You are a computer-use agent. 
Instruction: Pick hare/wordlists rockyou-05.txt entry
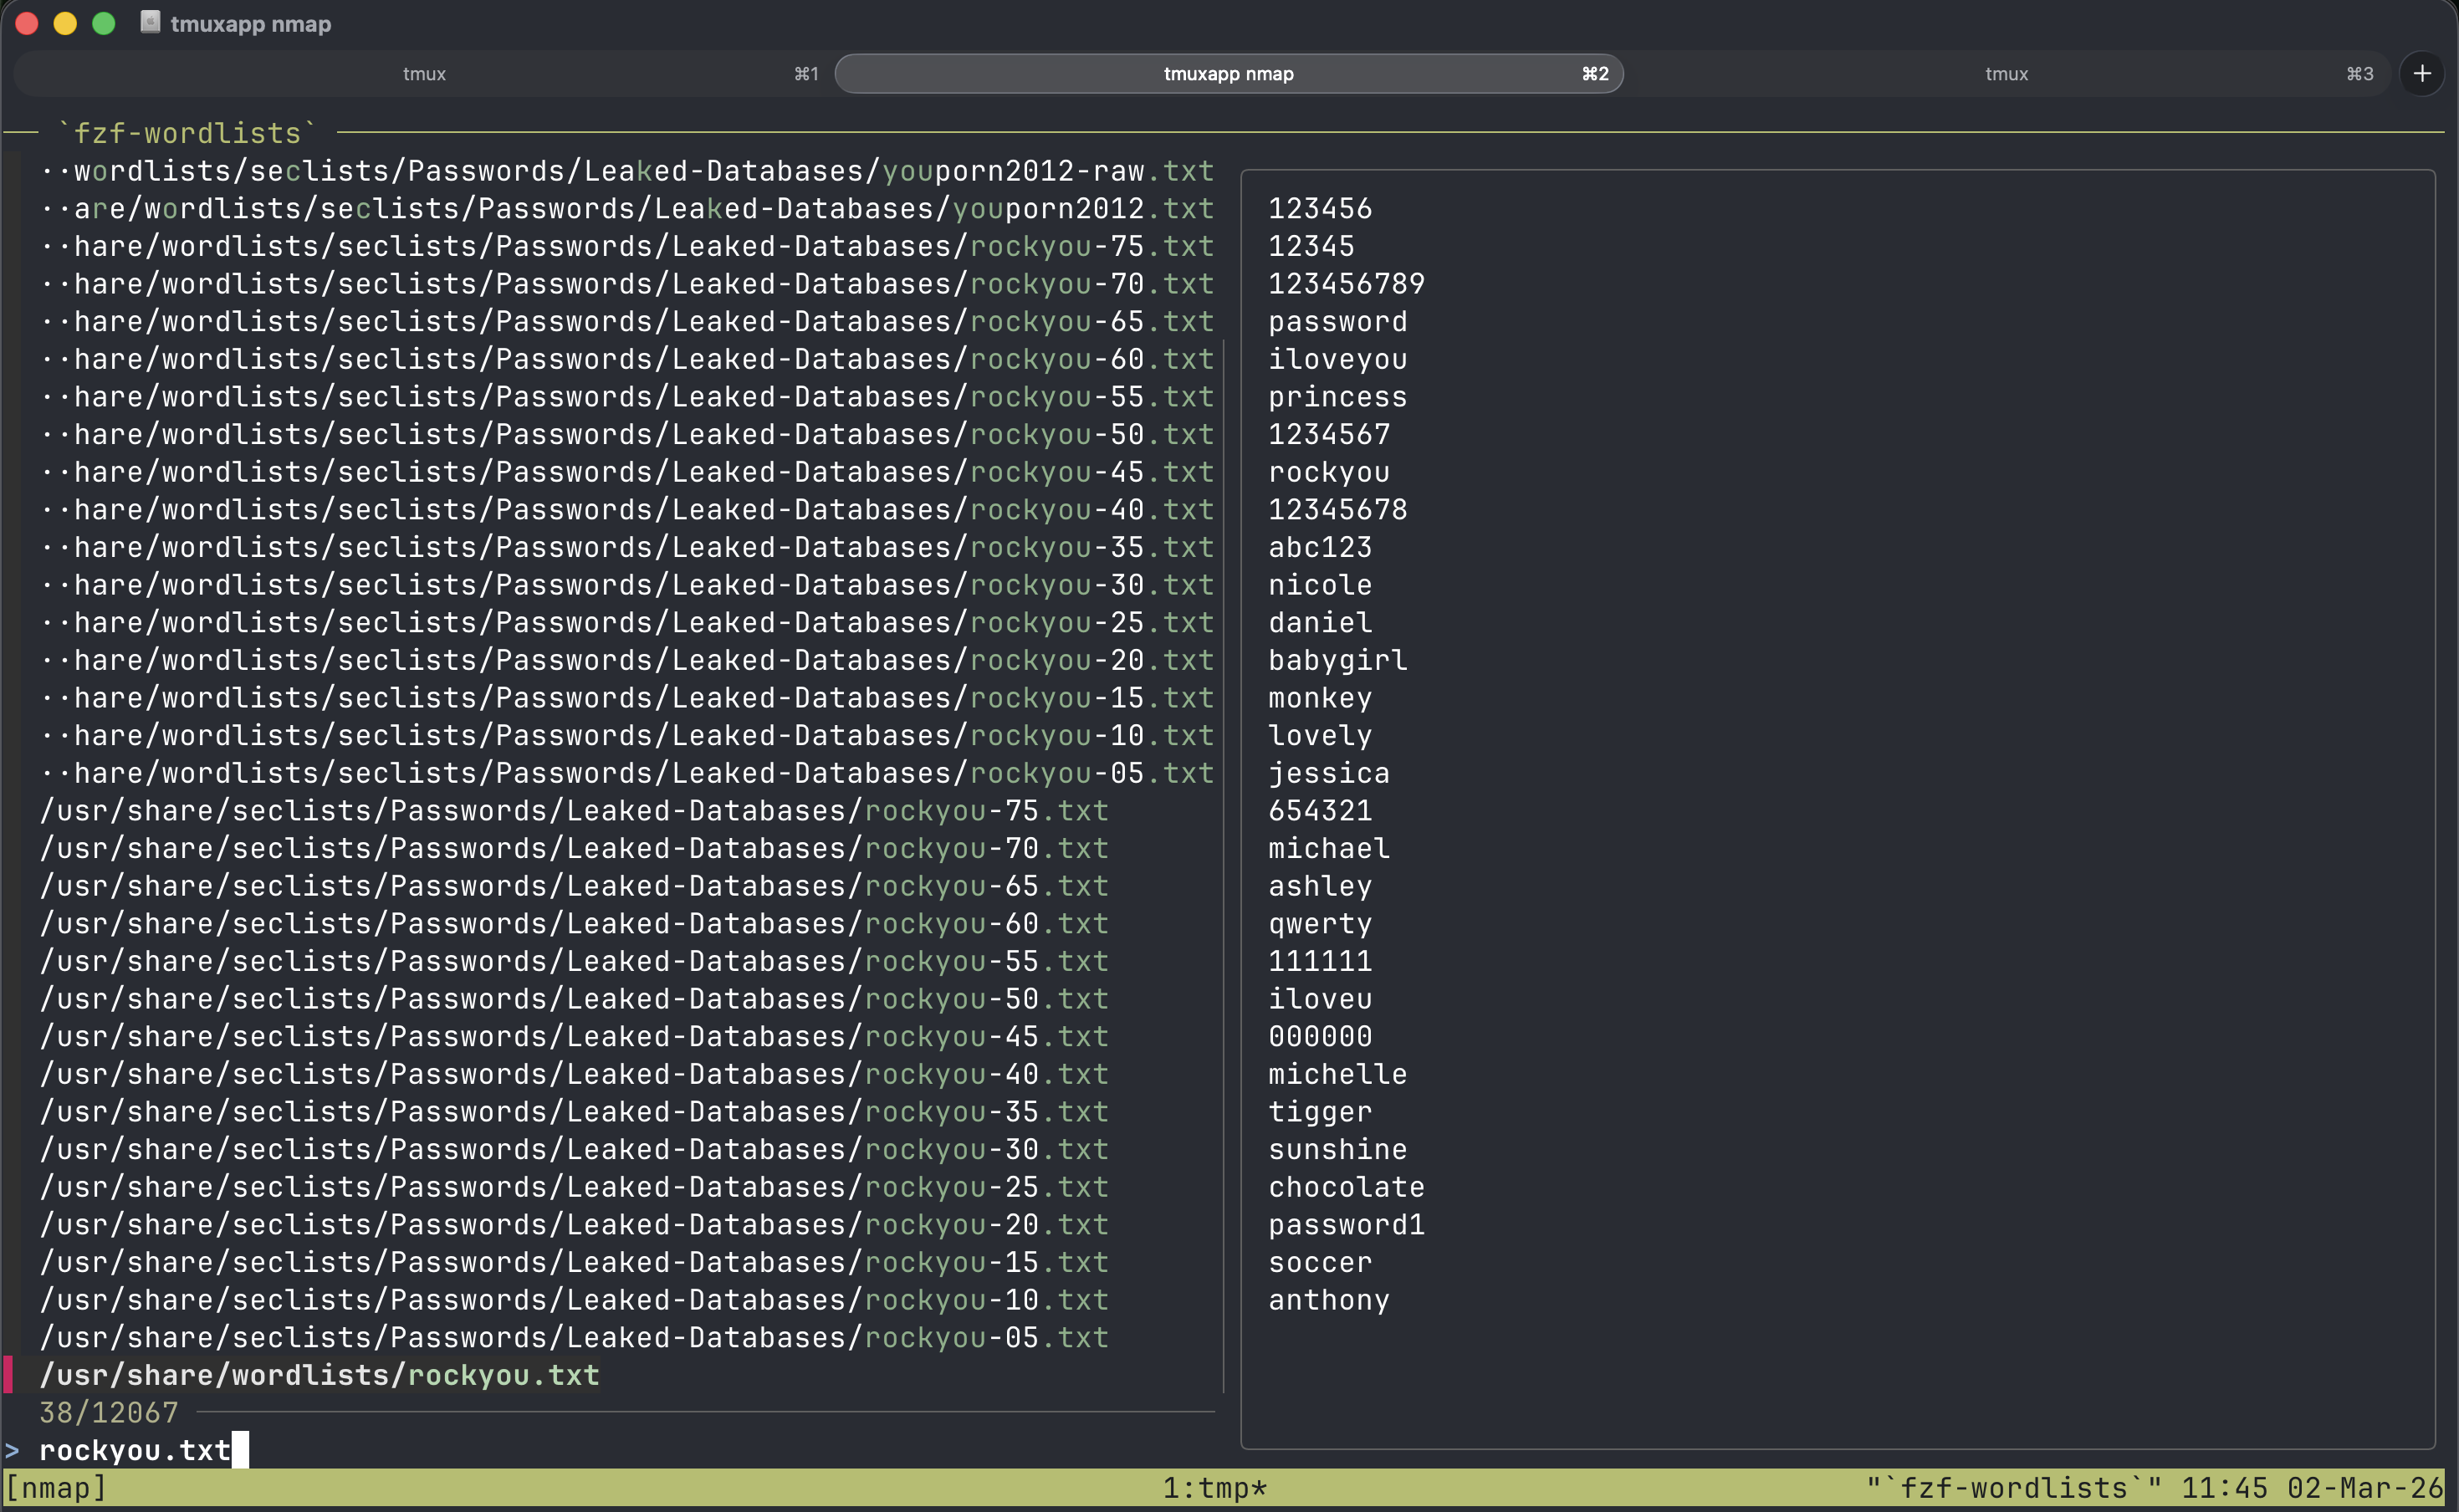coord(627,774)
